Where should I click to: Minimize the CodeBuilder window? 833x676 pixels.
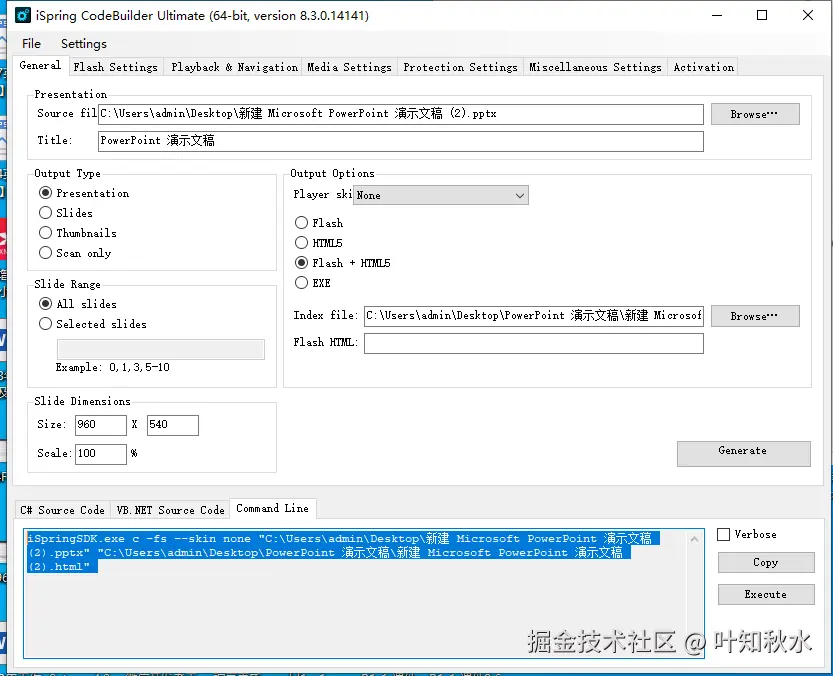[717, 15]
